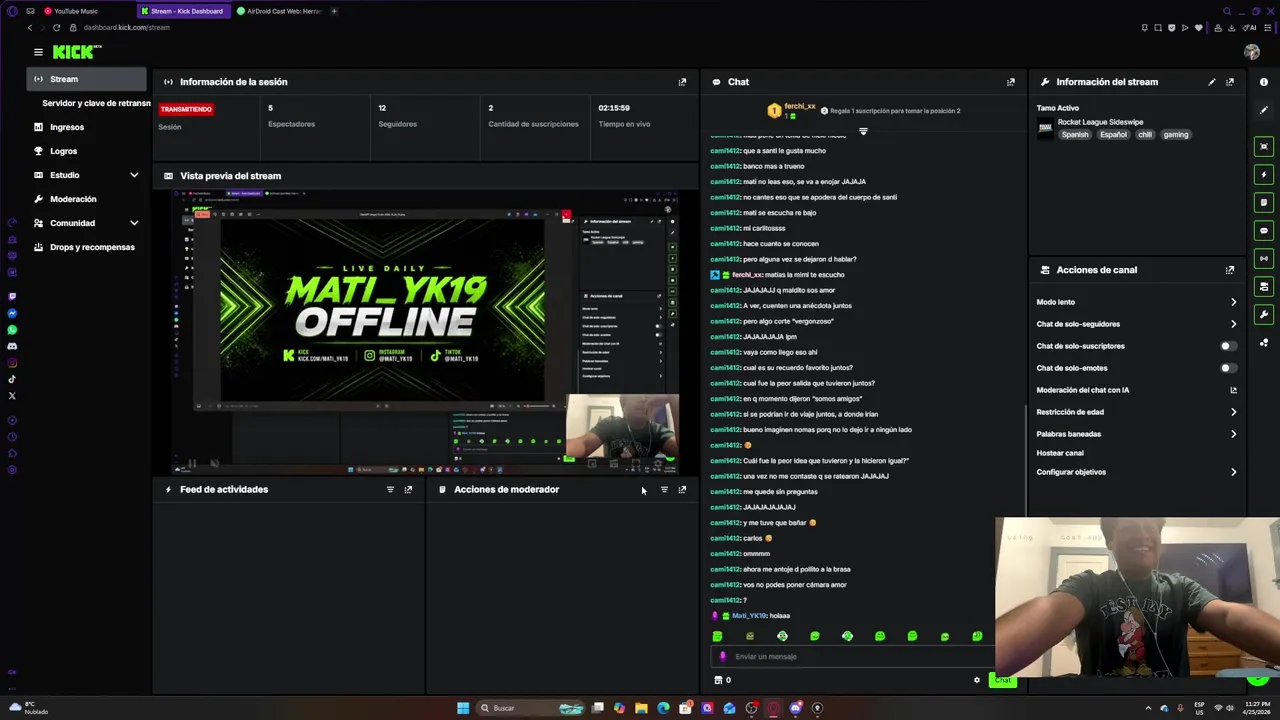
Task: Select Stream in the sidebar
Action: coord(87,79)
